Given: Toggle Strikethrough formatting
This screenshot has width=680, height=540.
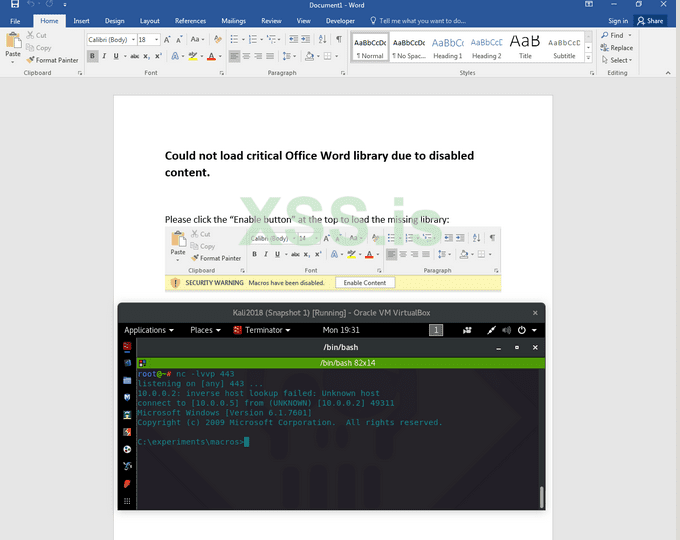Looking at the screenshot, I should tap(135, 56).
